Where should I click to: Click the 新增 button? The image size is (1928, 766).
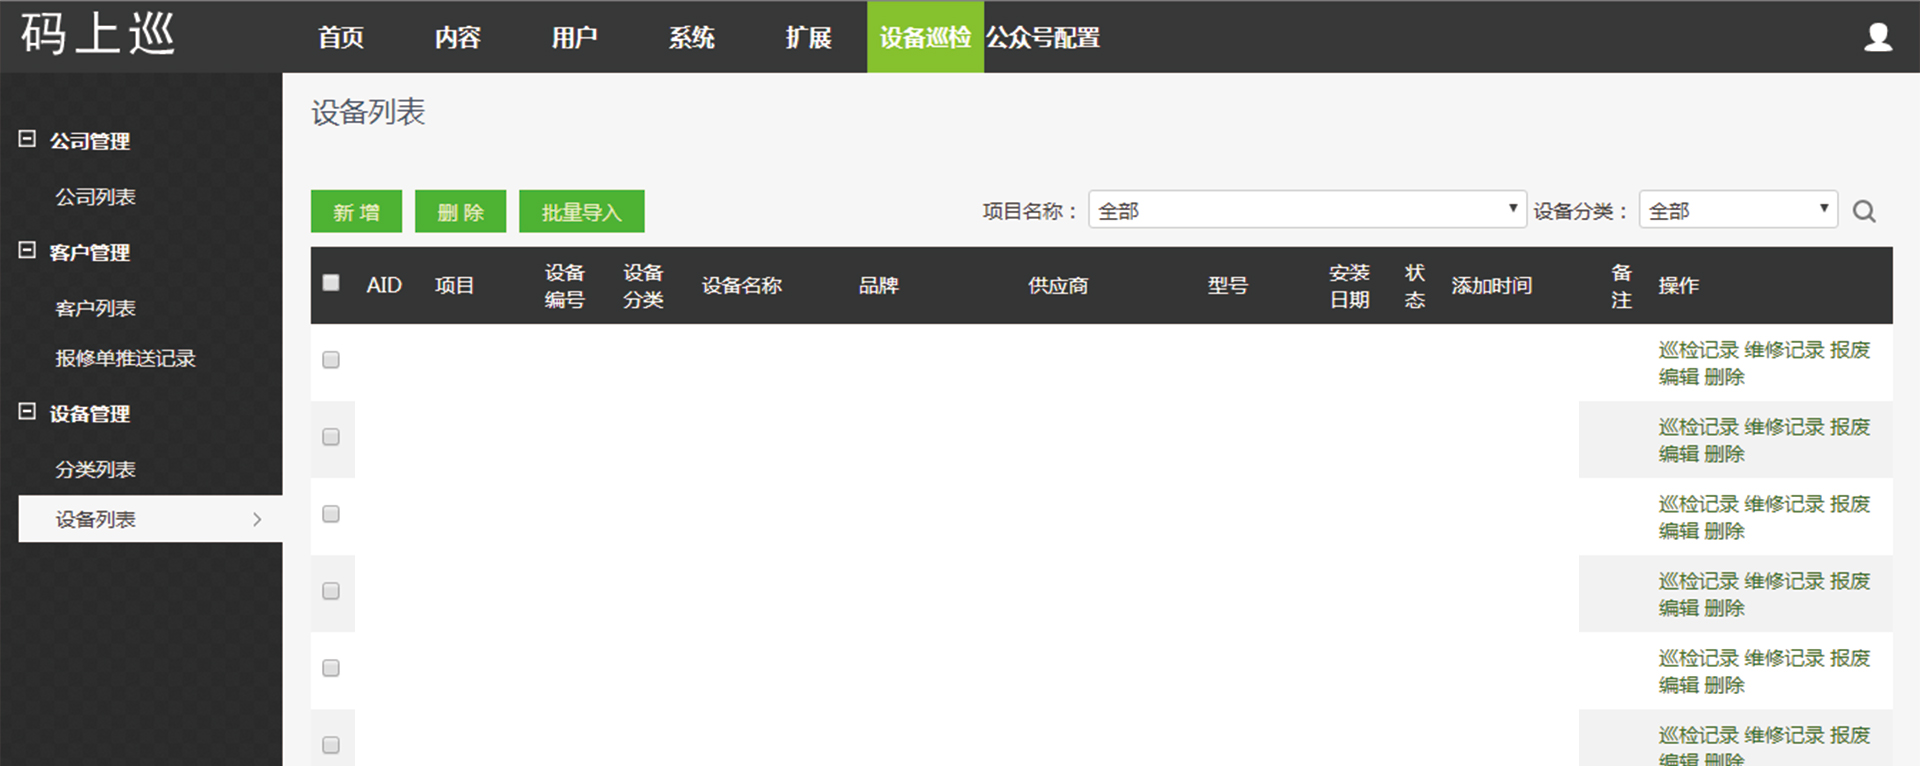[x=356, y=212]
